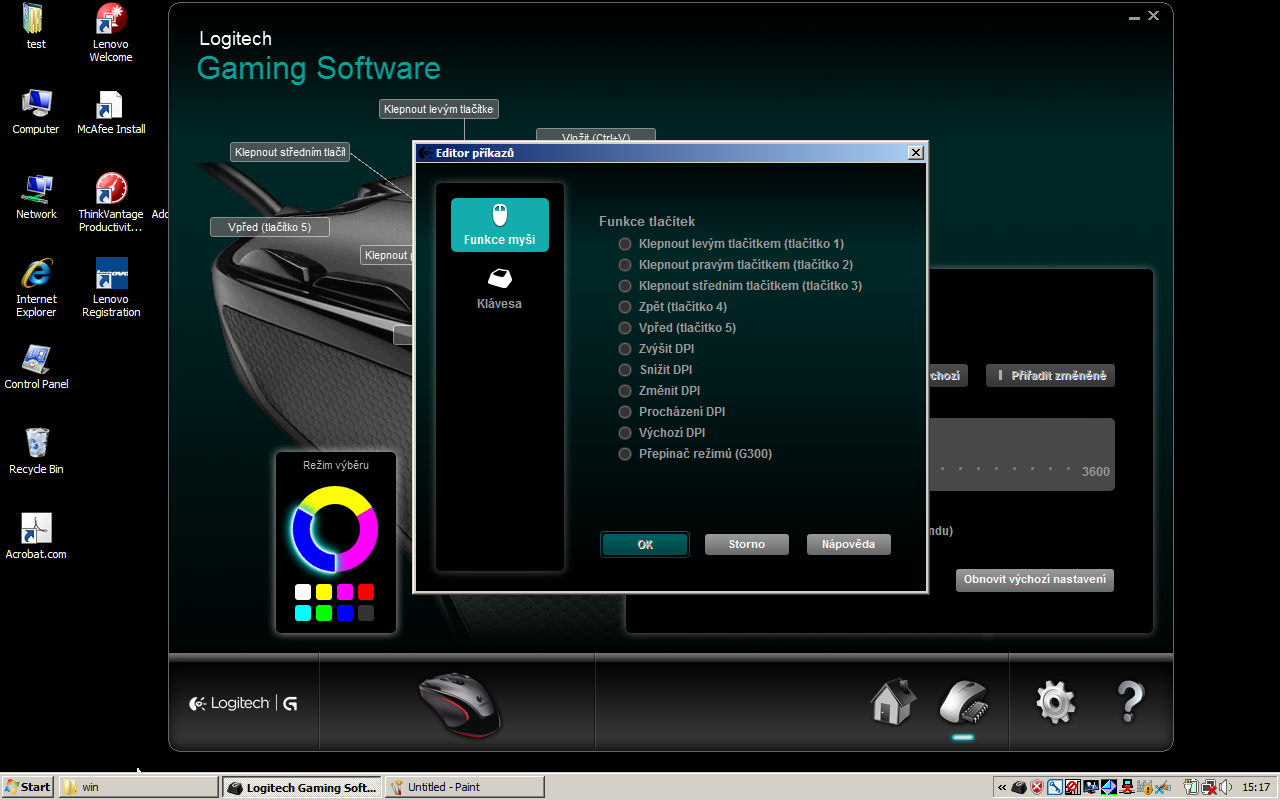1280x800 pixels.
Task: Select the Funkce myši tab
Action: [500, 224]
